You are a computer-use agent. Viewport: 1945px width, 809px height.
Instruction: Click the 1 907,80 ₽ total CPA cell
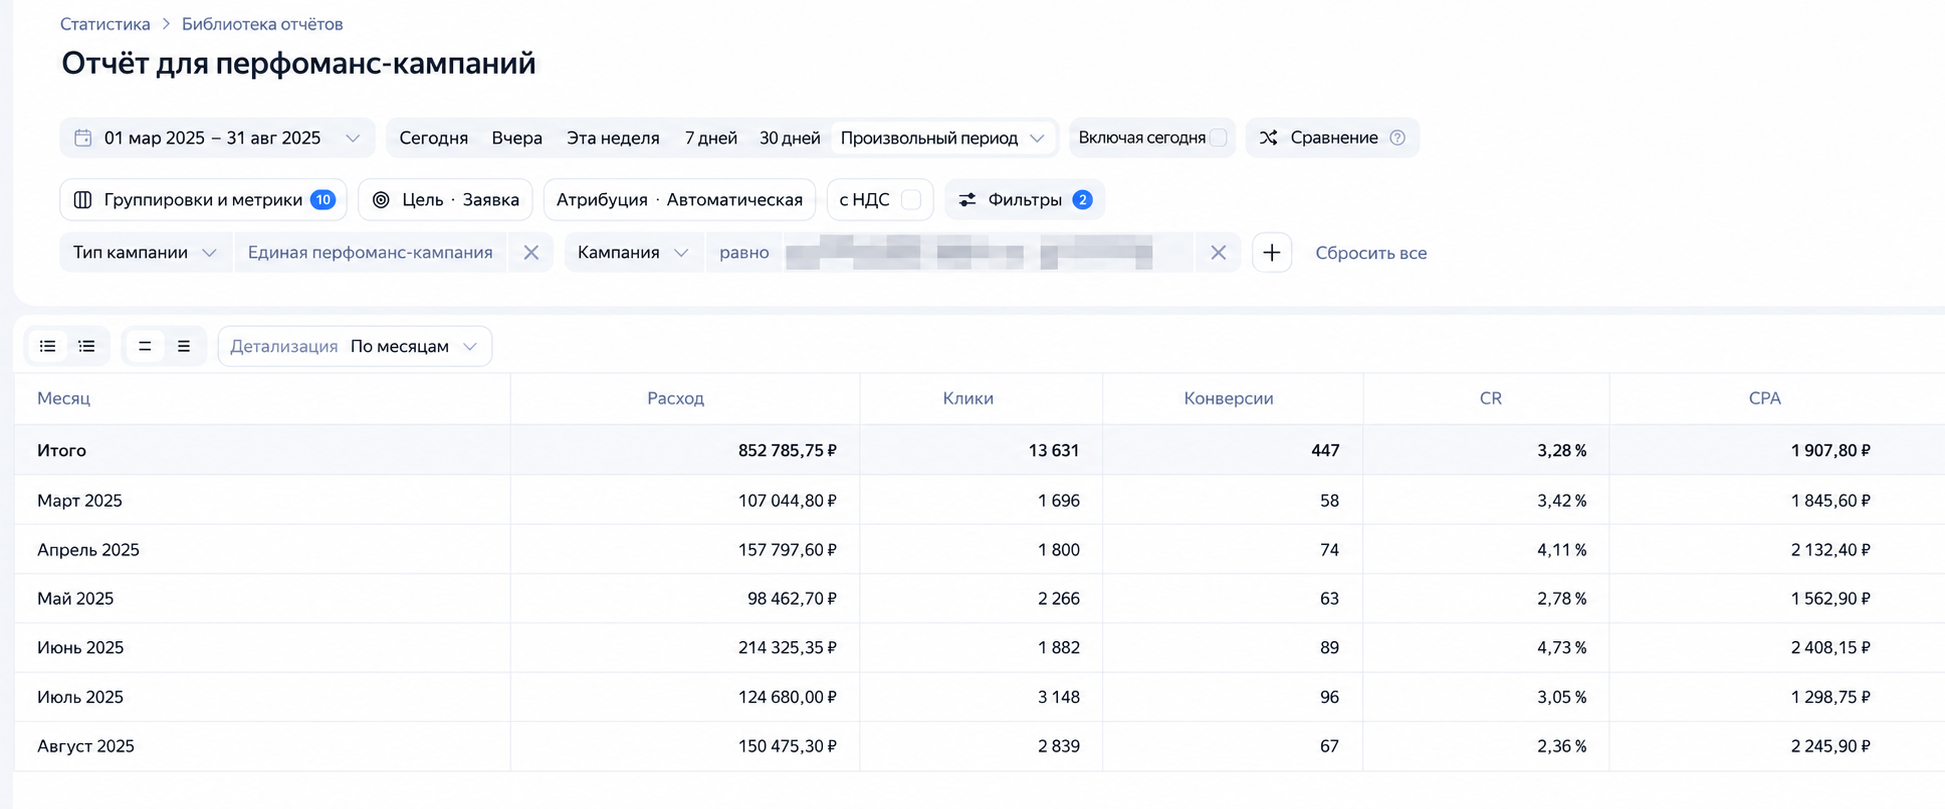pyautogui.click(x=1830, y=451)
